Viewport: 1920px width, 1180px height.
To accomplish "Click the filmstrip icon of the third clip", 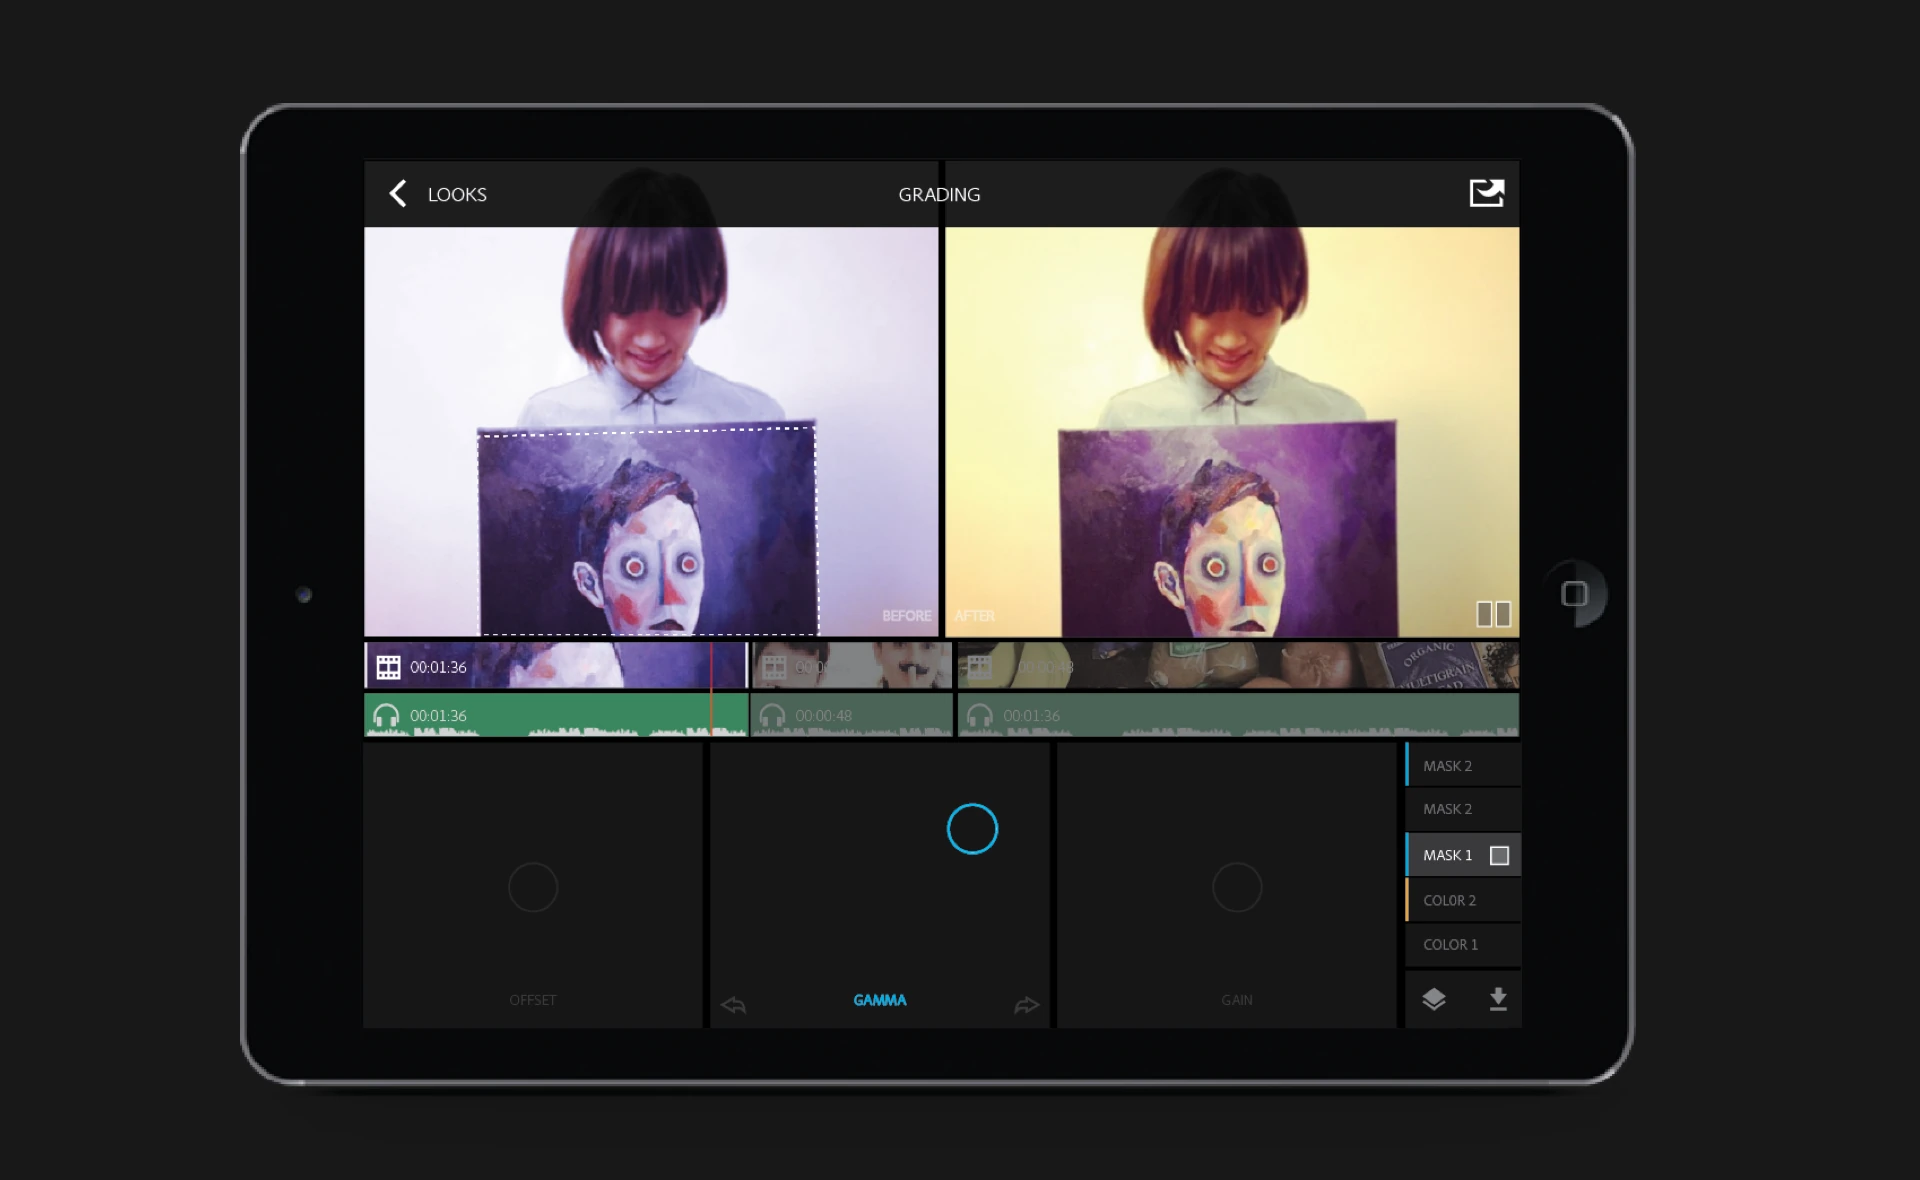I will (x=980, y=667).
